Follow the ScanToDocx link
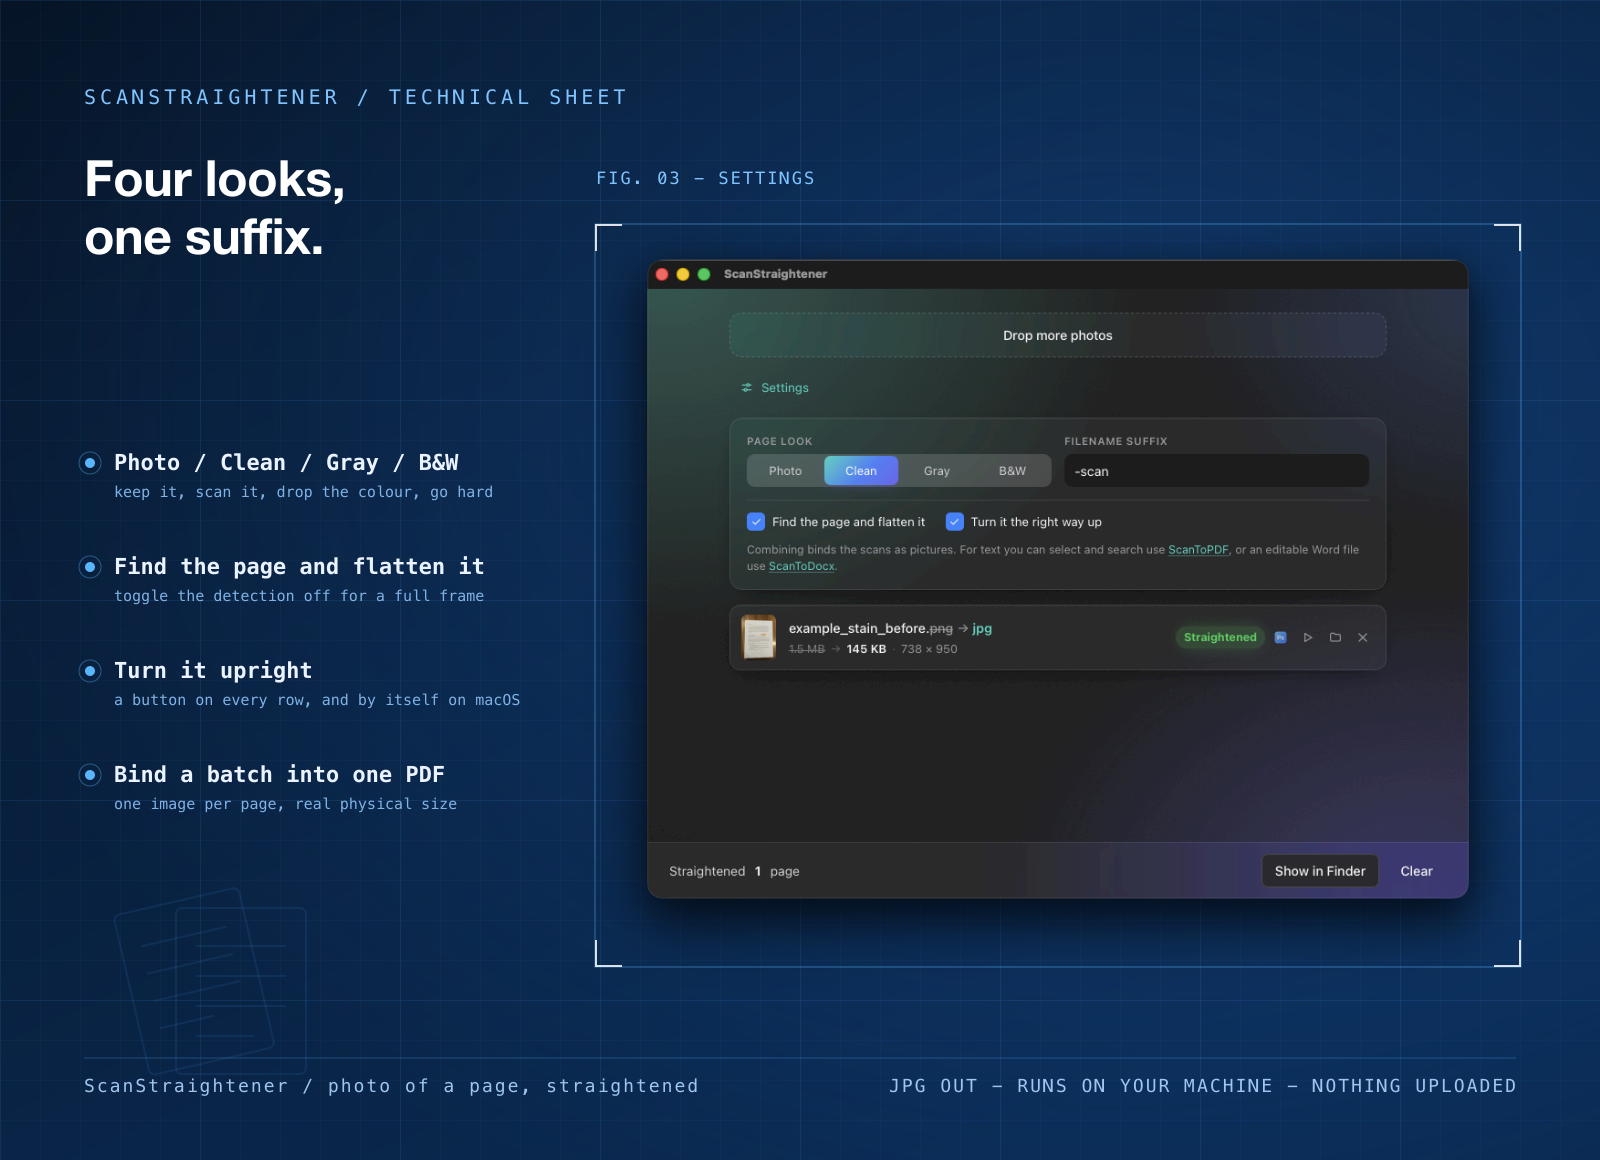Screen dimensions: 1600x1160 tap(802, 566)
